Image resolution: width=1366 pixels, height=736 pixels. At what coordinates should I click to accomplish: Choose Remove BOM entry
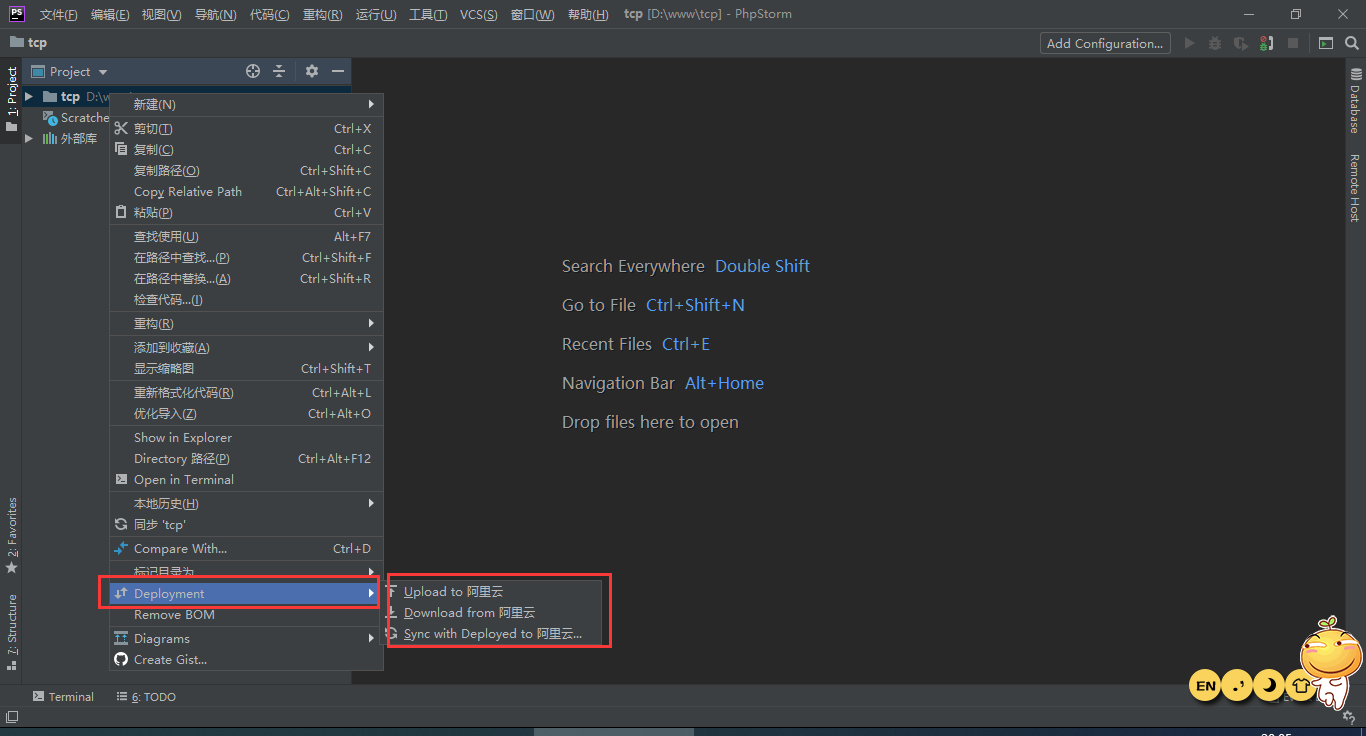[246, 614]
